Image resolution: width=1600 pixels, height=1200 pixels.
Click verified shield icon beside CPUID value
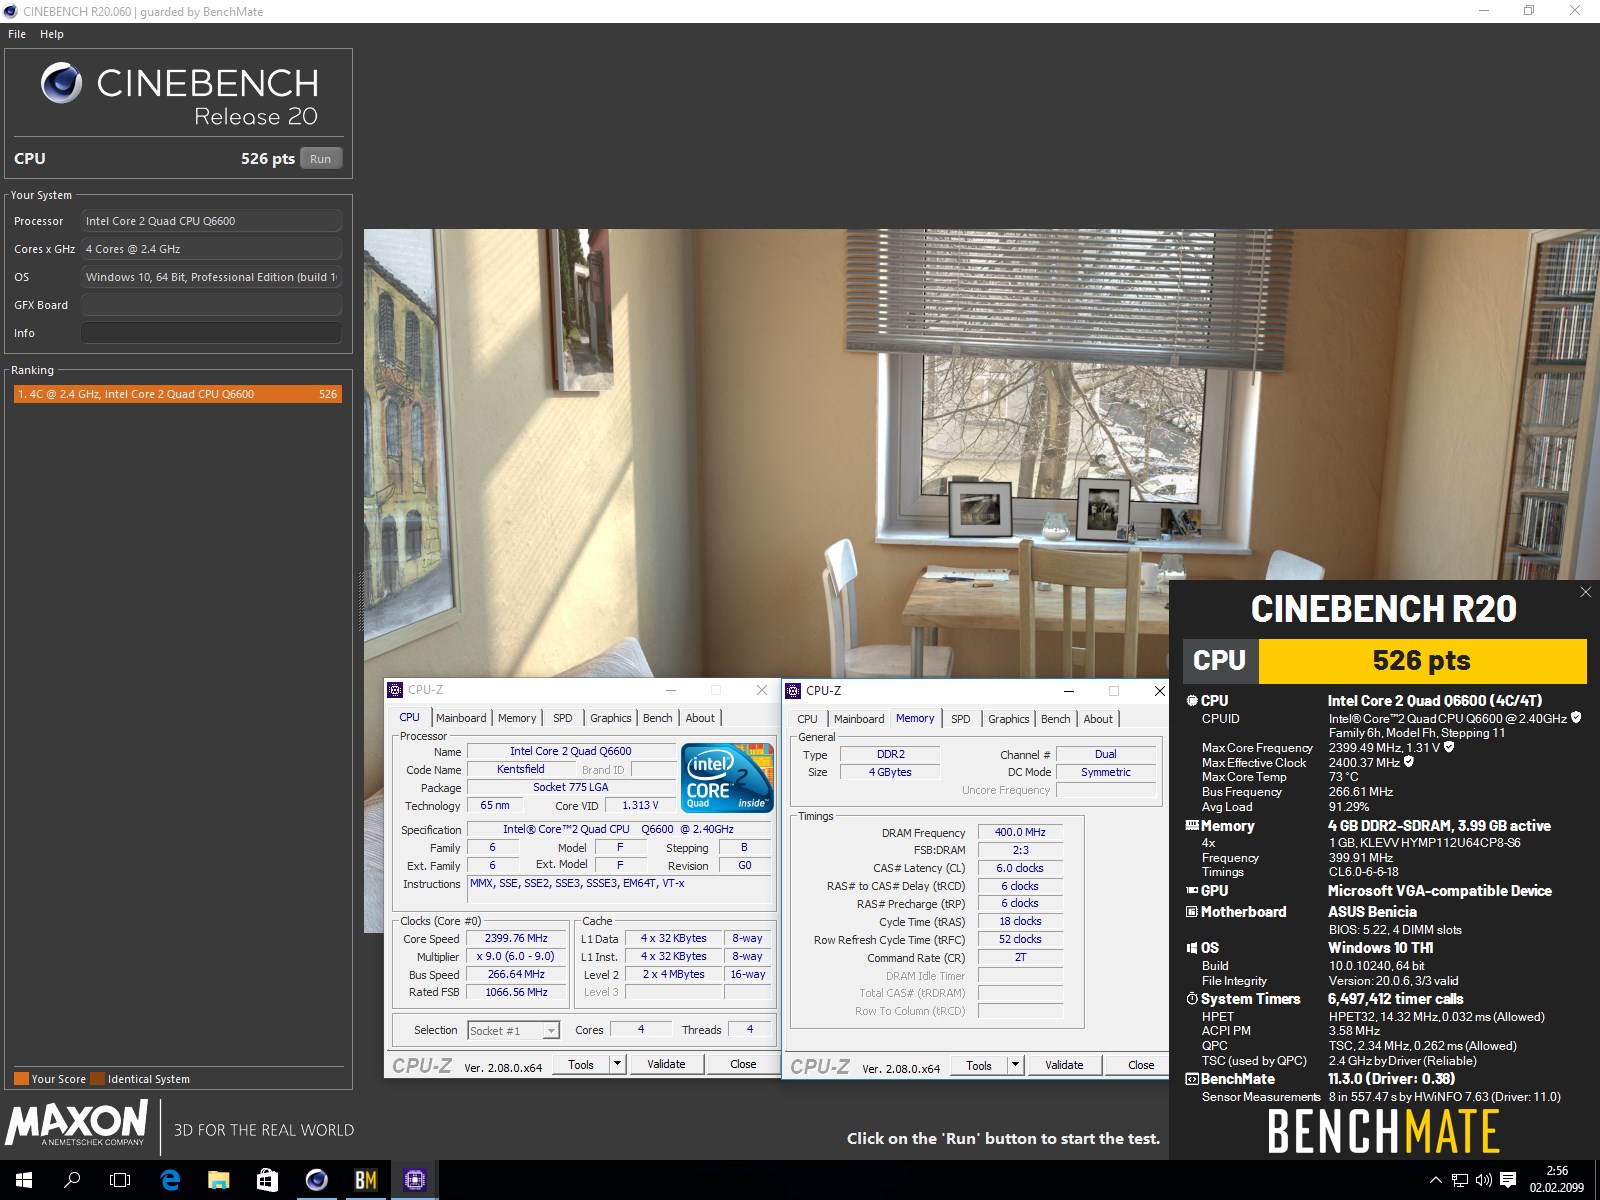click(x=1576, y=717)
